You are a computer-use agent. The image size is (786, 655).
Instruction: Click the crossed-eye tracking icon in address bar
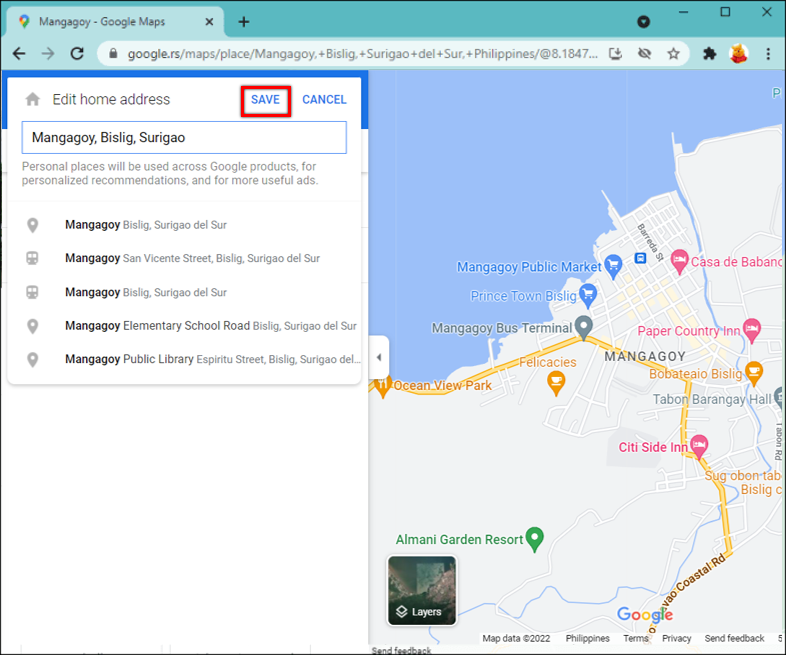pyautogui.click(x=644, y=53)
